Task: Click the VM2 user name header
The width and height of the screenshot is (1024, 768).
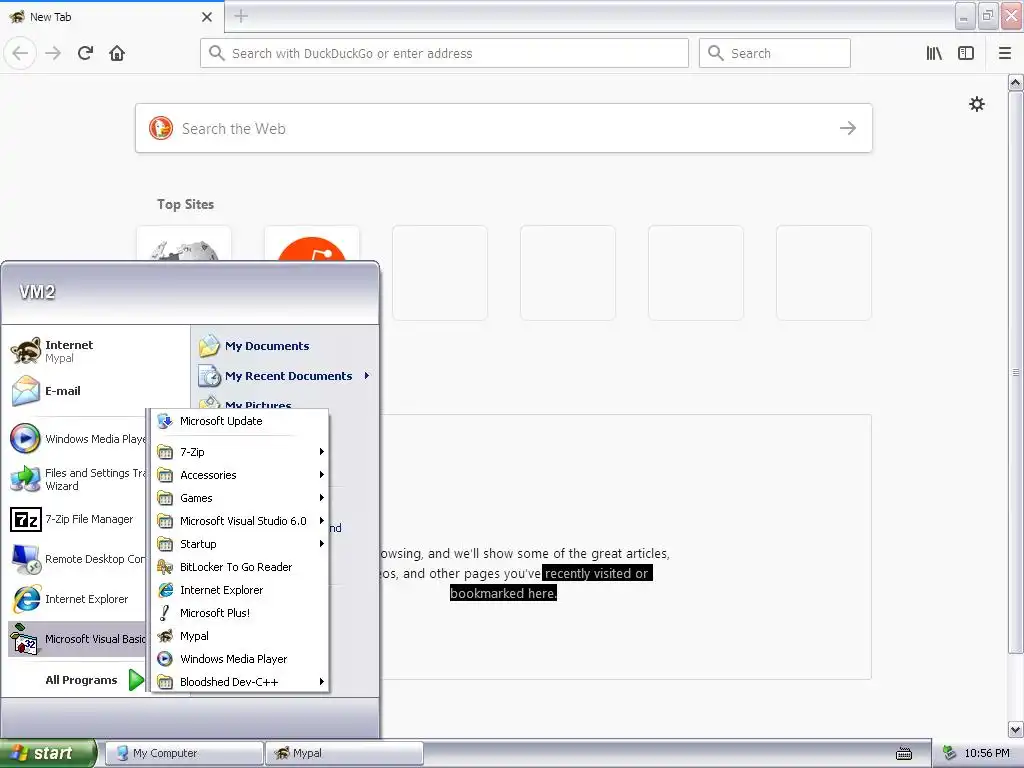Action: tap(37, 292)
